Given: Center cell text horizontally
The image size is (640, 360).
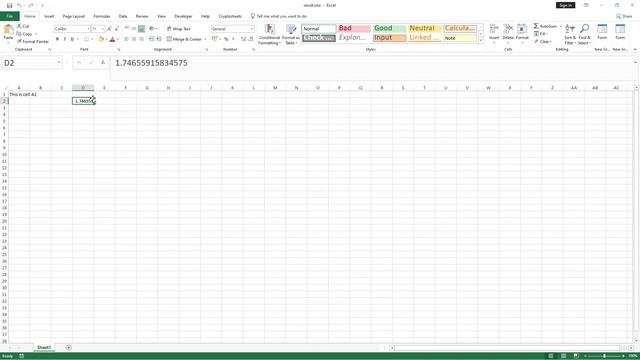Looking at the screenshot, I should click(134, 39).
